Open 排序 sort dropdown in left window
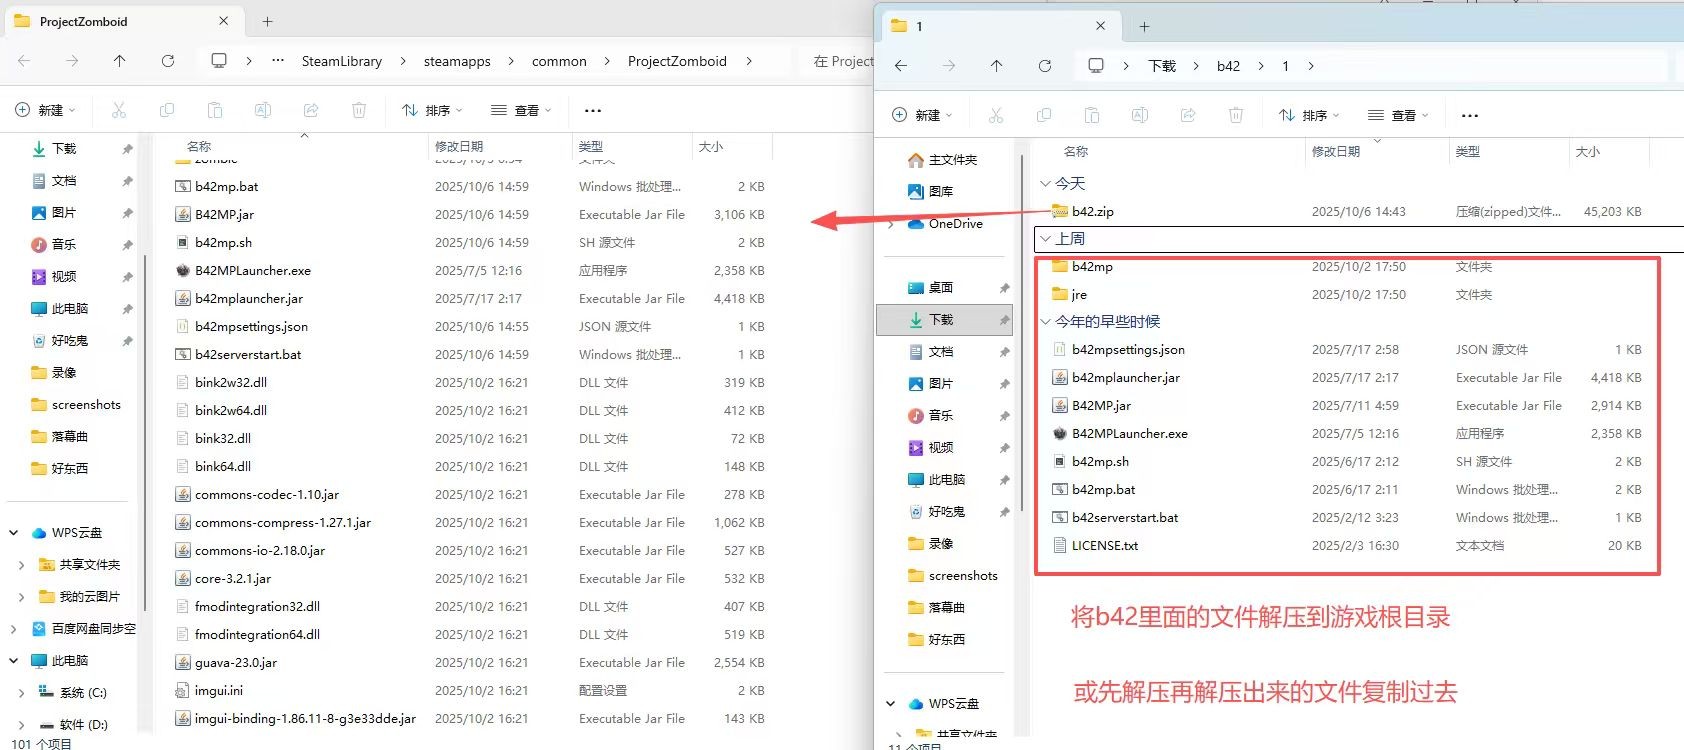1684x750 pixels. click(433, 110)
